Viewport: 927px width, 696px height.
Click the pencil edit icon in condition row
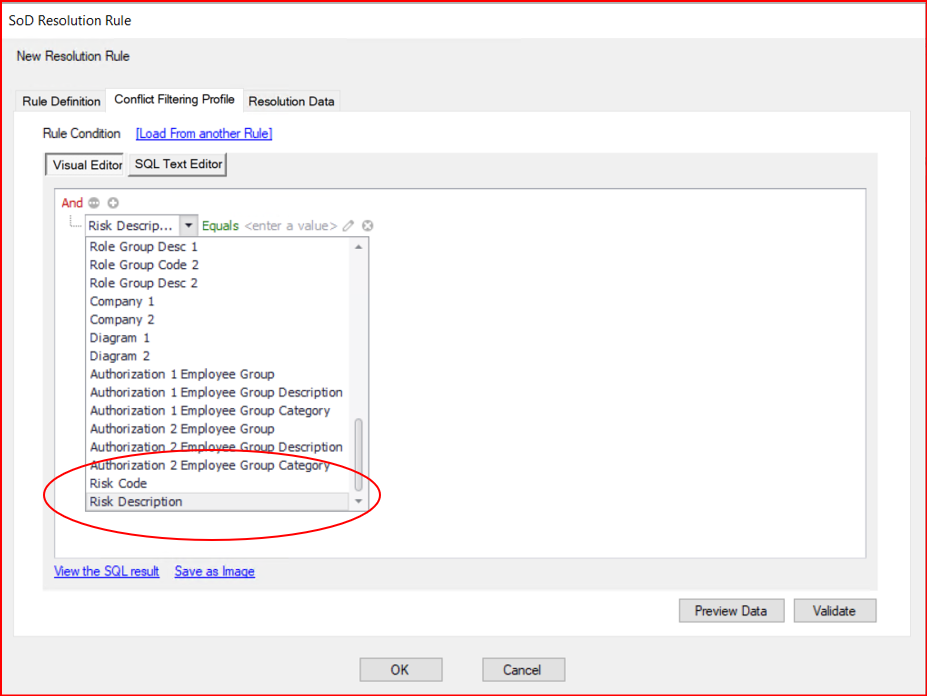(x=349, y=226)
